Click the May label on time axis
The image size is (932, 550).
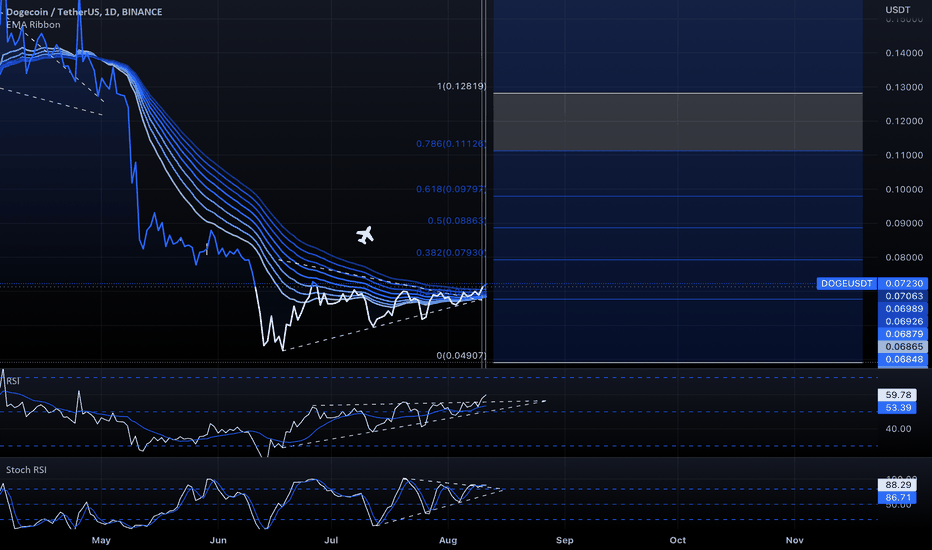point(101,540)
